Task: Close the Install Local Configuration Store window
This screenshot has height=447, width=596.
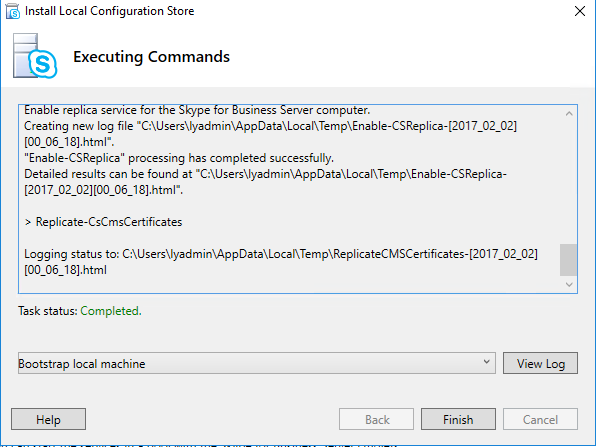Action: [580, 11]
